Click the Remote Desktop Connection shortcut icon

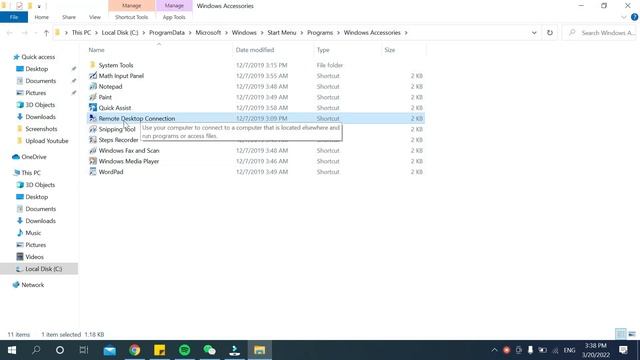point(93,118)
